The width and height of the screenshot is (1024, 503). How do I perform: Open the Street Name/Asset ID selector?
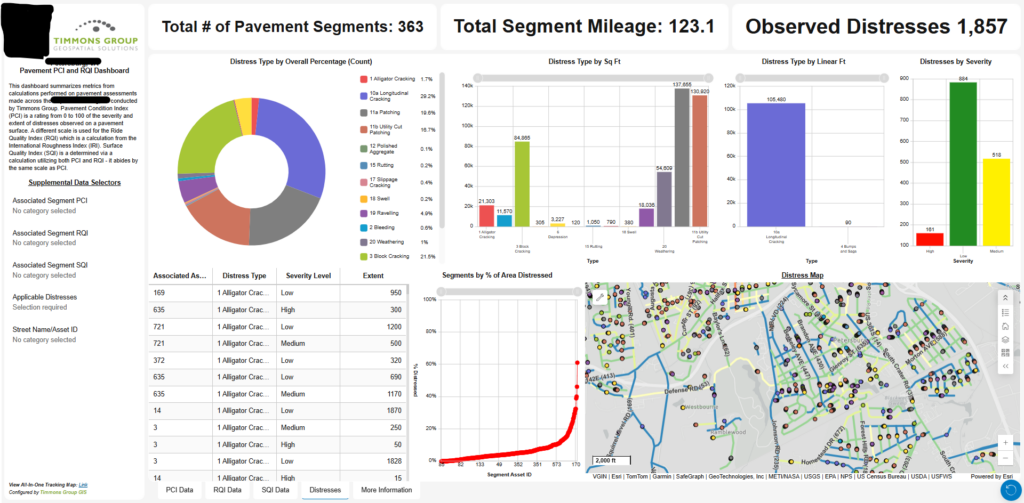[x=76, y=334]
